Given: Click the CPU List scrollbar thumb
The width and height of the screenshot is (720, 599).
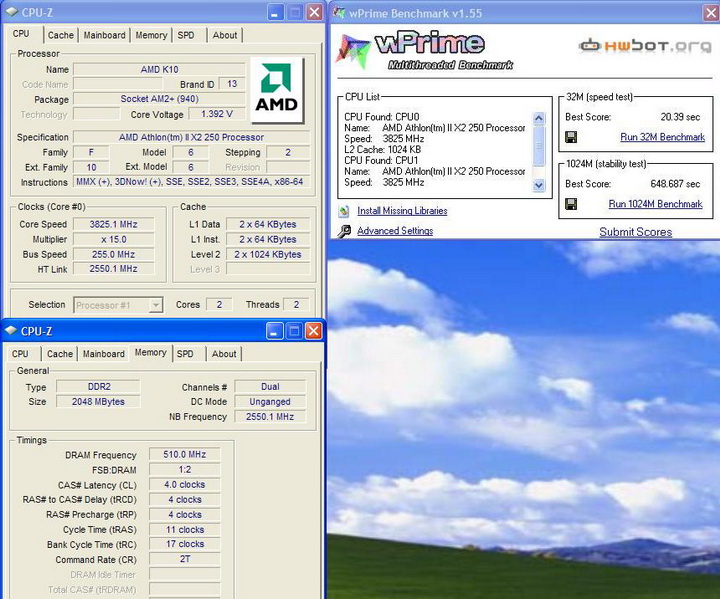Looking at the screenshot, I should (539, 146).
